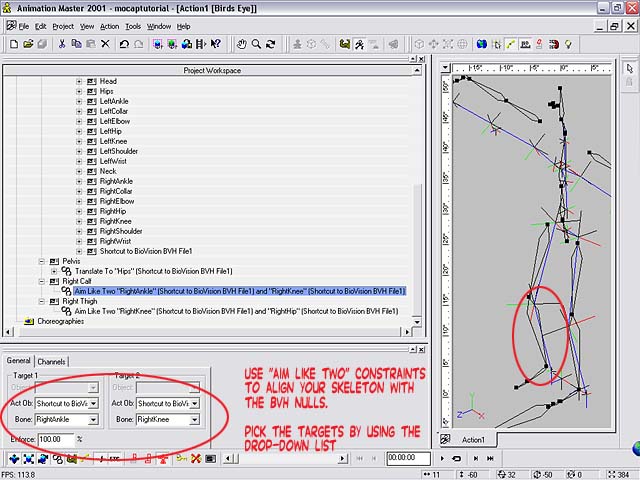Click the arrow pointer tool at right edge
The width and height of the screenshot is (640, 480).
pyautogui.click(x=630, y=68)
